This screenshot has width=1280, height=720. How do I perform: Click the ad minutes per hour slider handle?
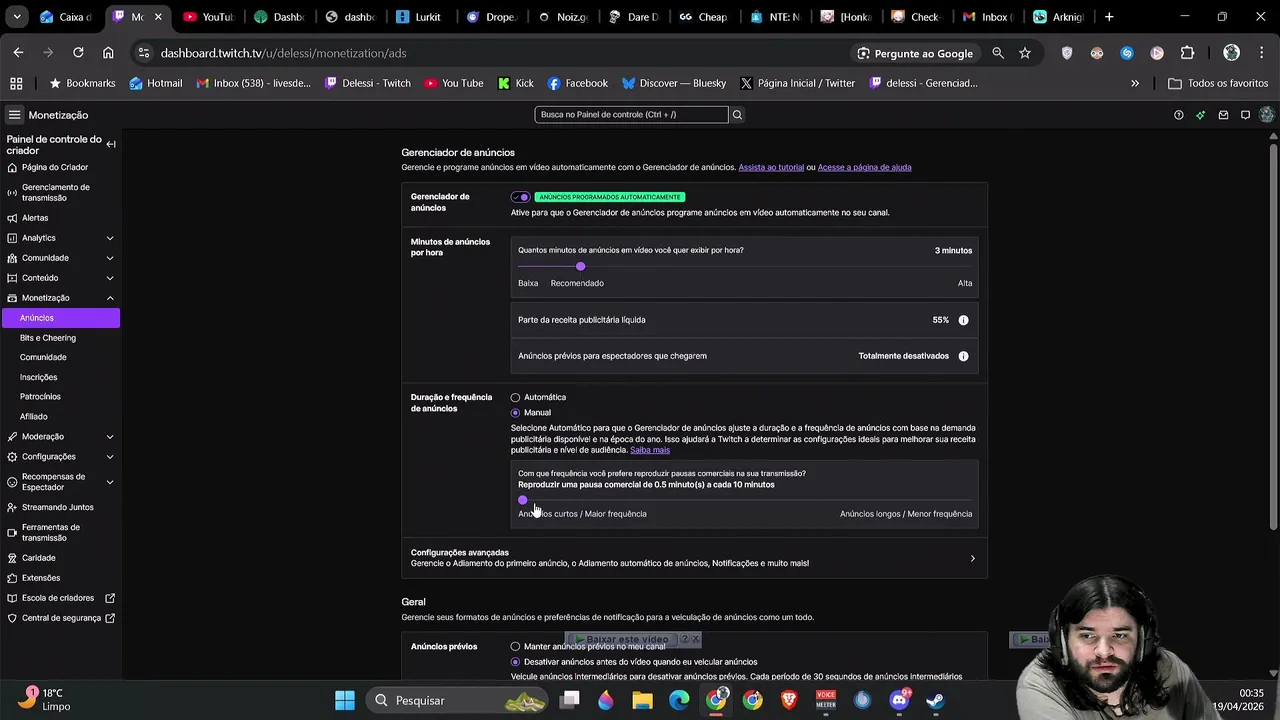coord(580,266)
